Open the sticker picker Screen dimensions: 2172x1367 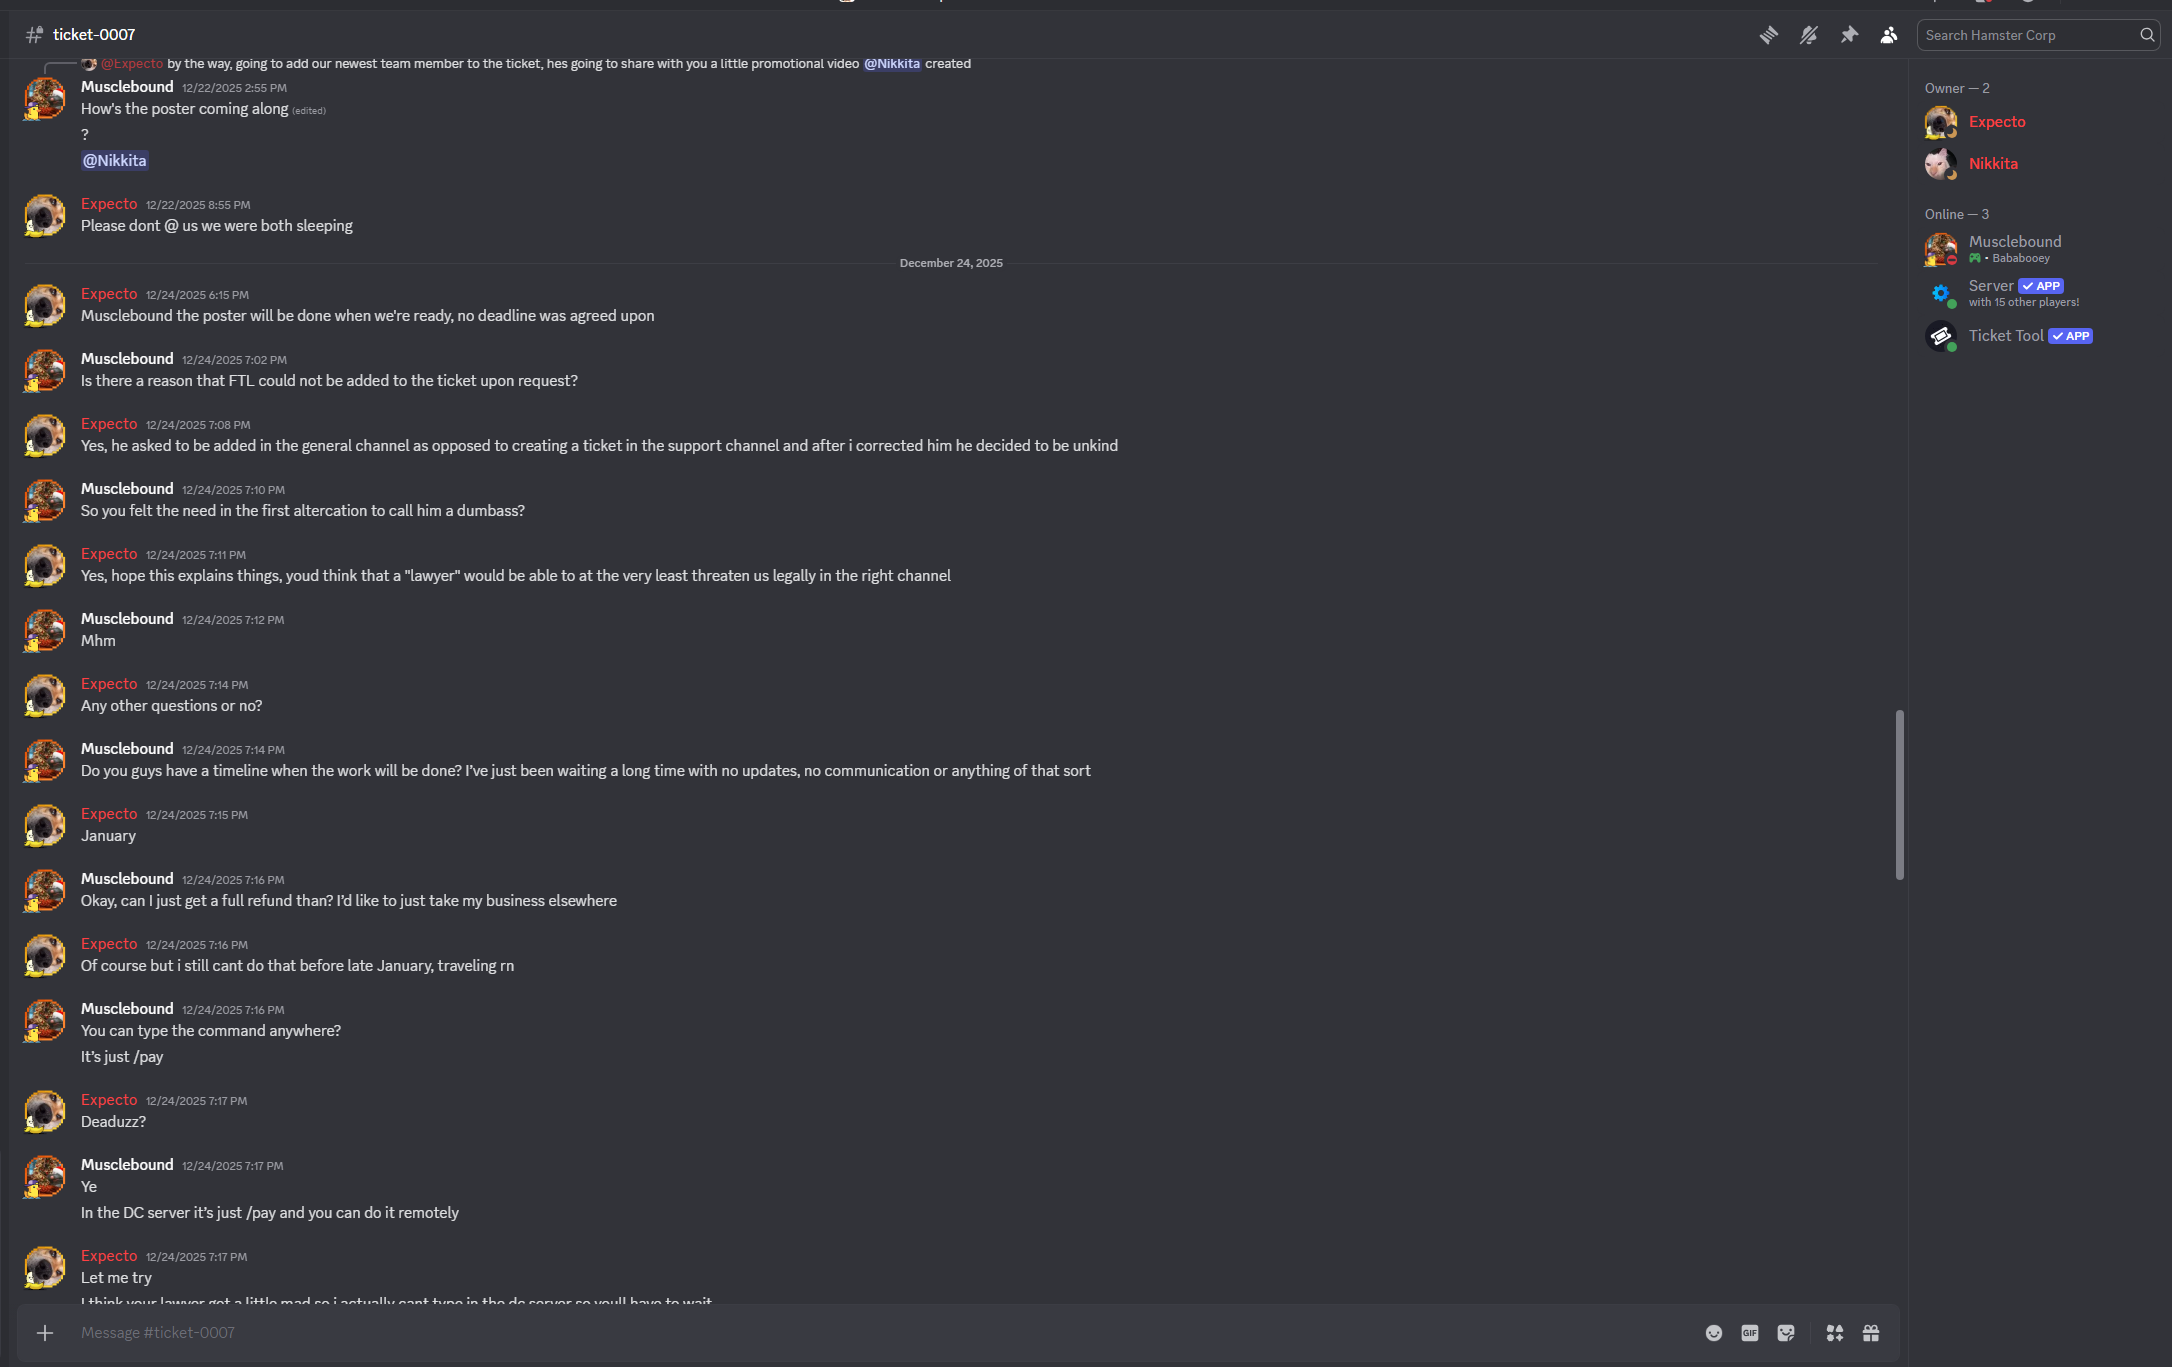(x=1786, y=1333)
